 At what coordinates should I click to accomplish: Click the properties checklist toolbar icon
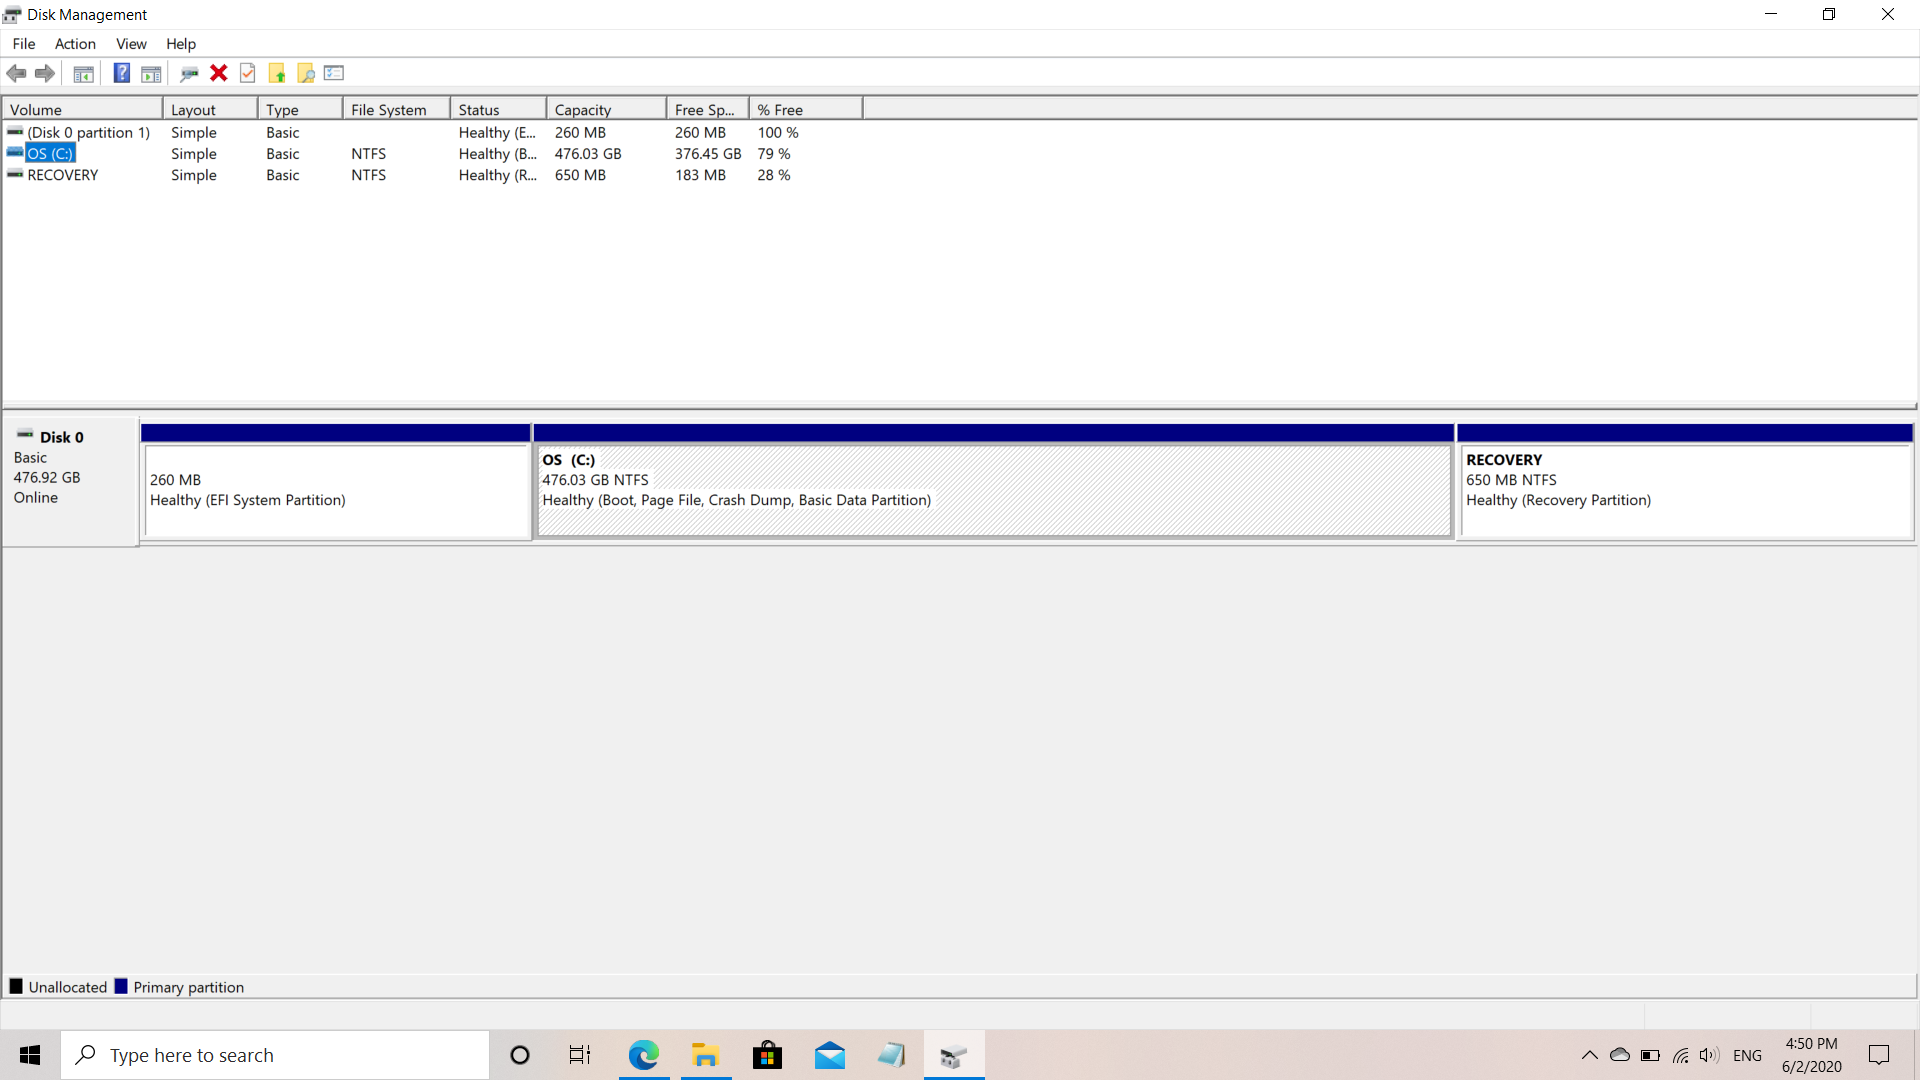coord(333,72)
